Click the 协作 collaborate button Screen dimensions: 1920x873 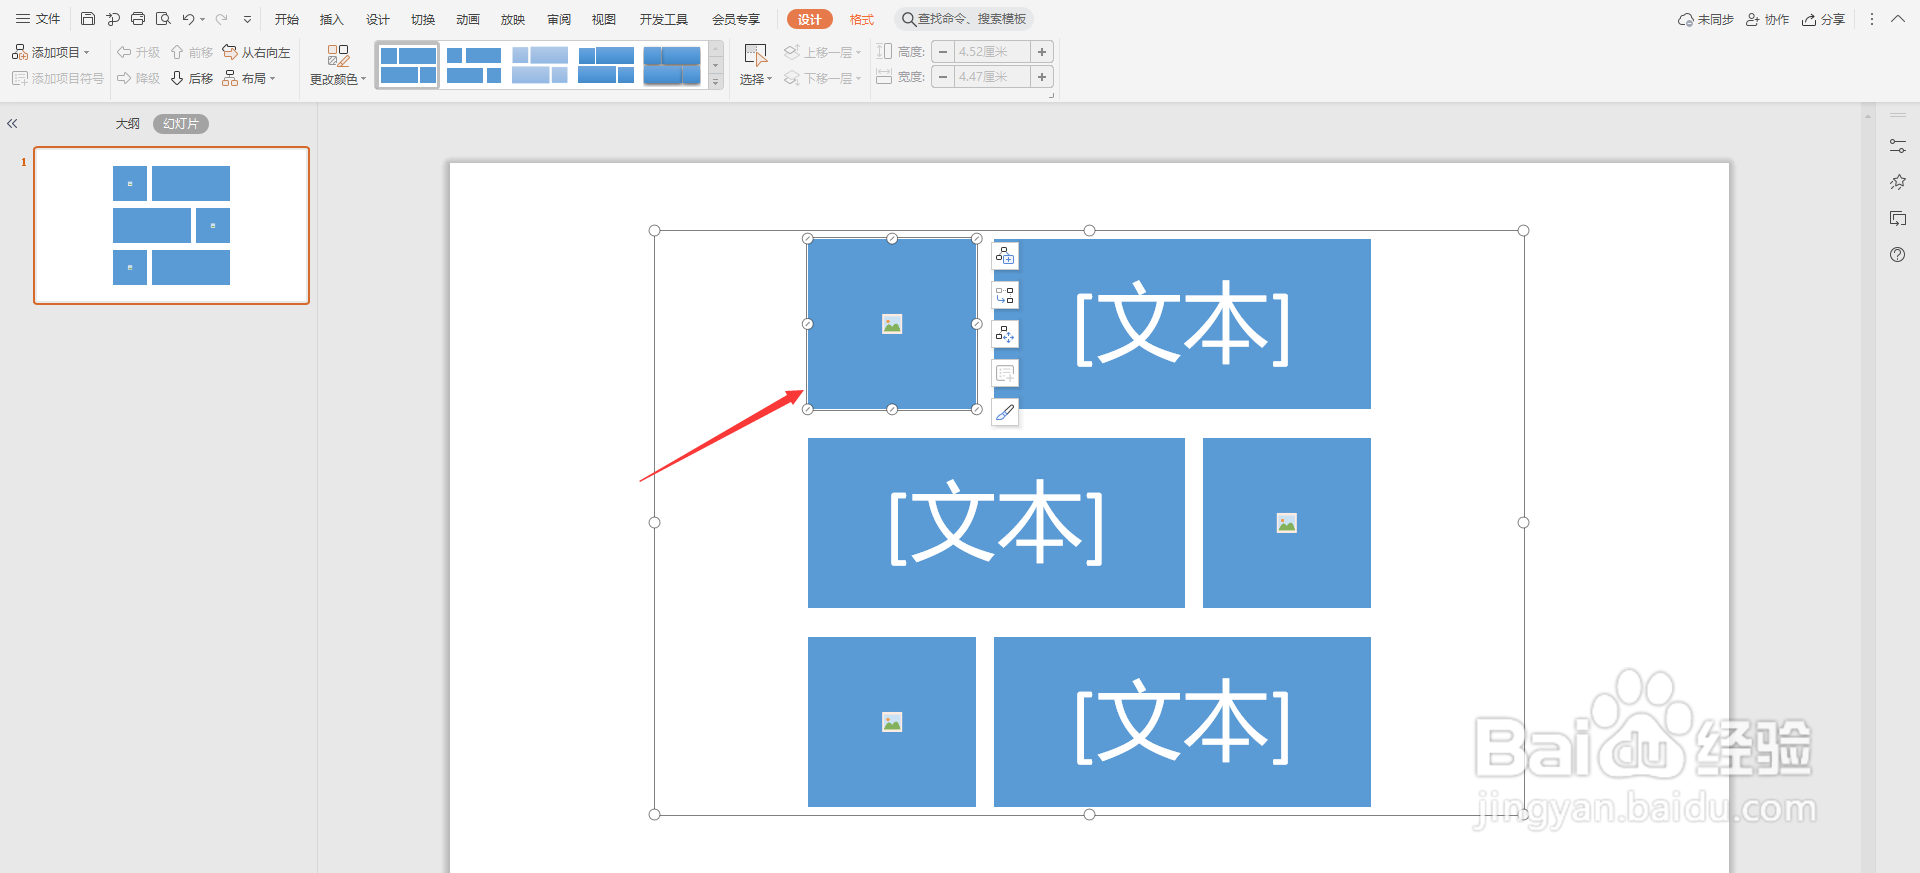coord(1767,19)
